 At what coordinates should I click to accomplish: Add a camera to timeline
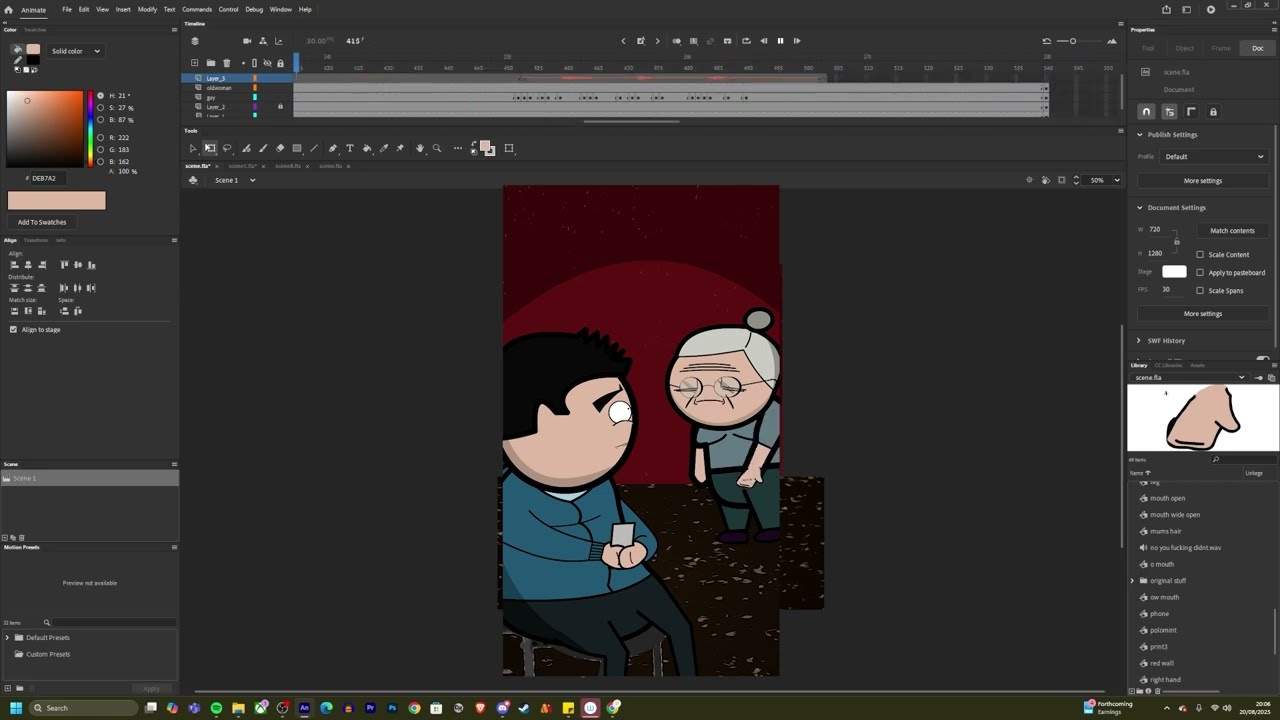click(x=247, y=41)
